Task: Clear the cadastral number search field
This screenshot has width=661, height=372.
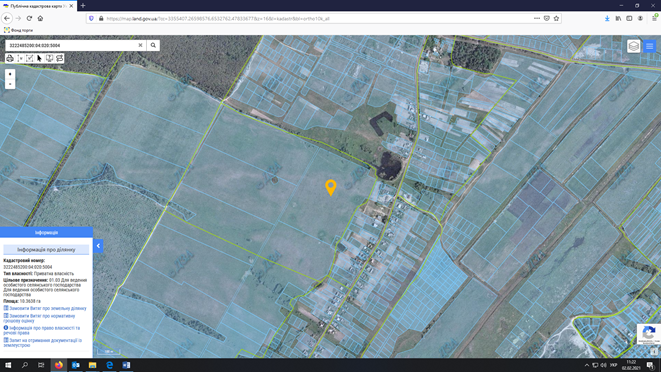Action: (x=140, y=45)
